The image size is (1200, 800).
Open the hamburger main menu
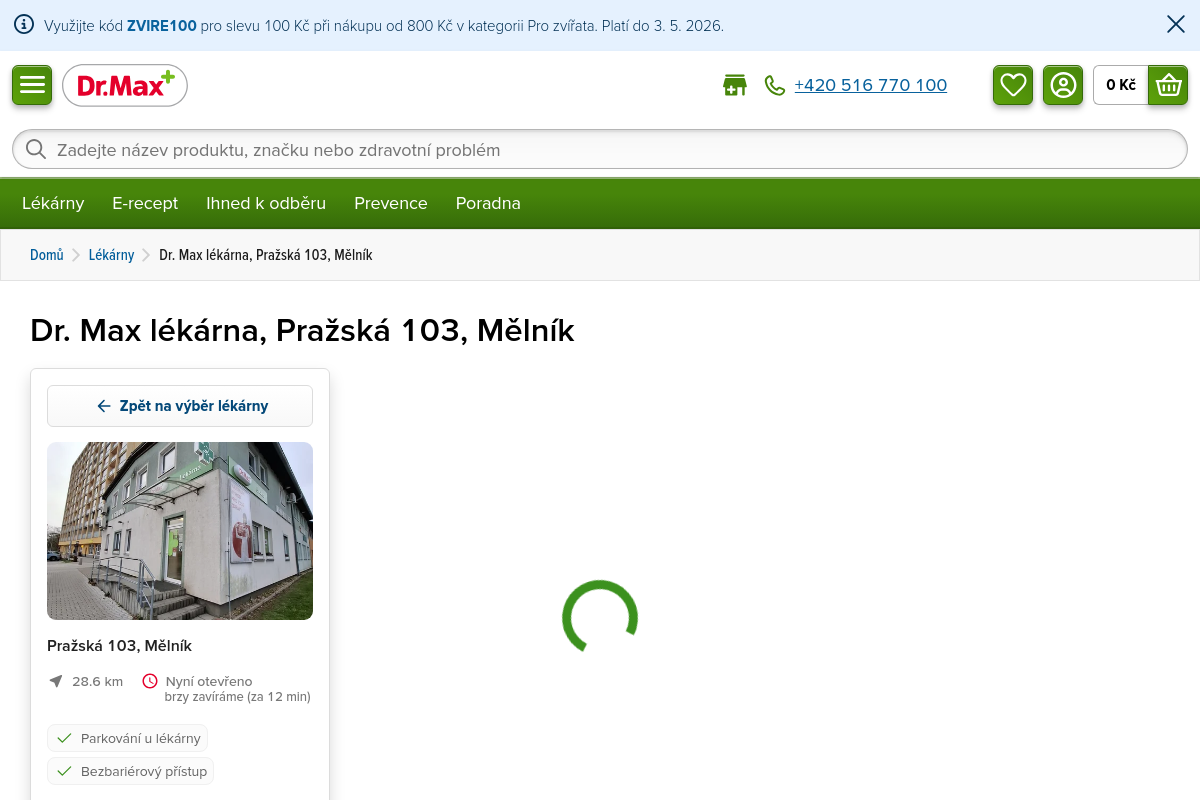click(32, 85)
